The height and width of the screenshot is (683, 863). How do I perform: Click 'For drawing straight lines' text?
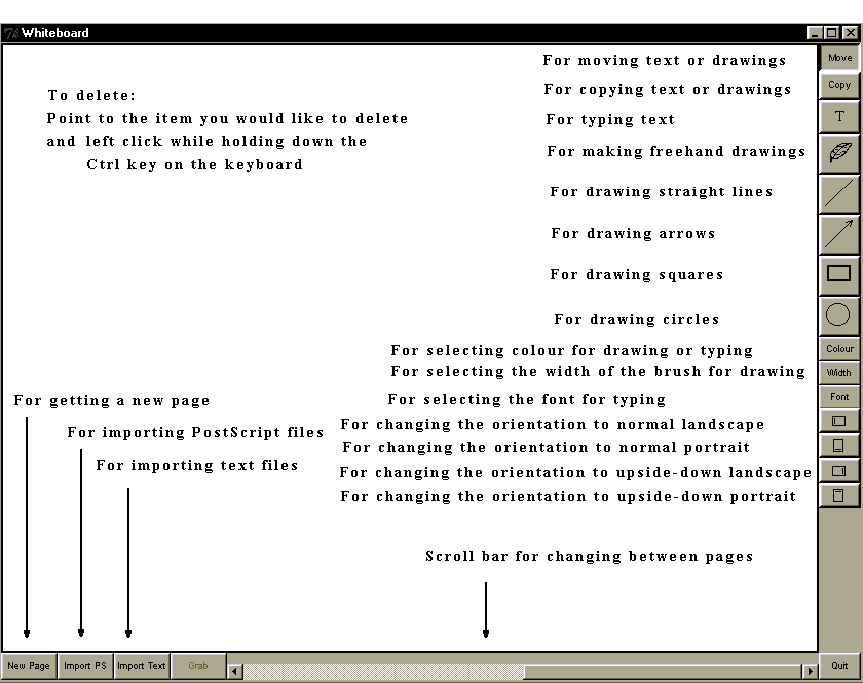pyautogui.click(x=662, y=192)
